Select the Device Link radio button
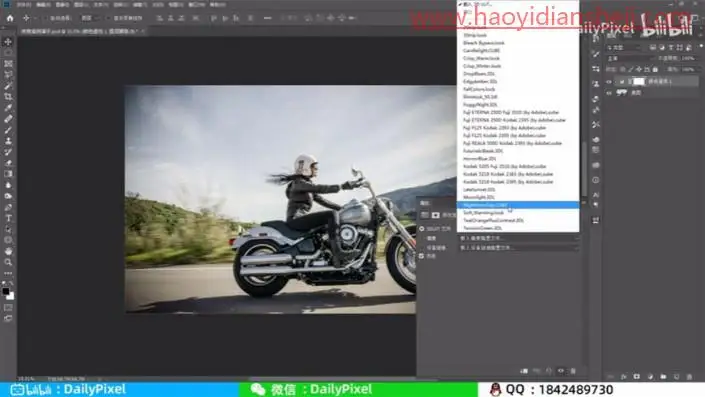 (x=422, y=248)
